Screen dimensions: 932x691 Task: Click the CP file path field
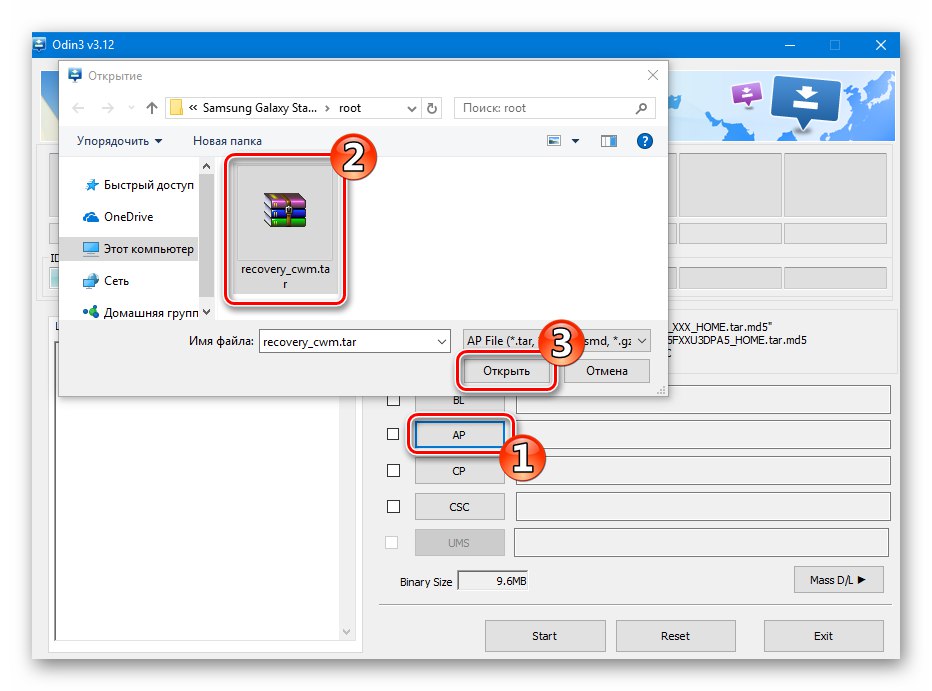703,471
